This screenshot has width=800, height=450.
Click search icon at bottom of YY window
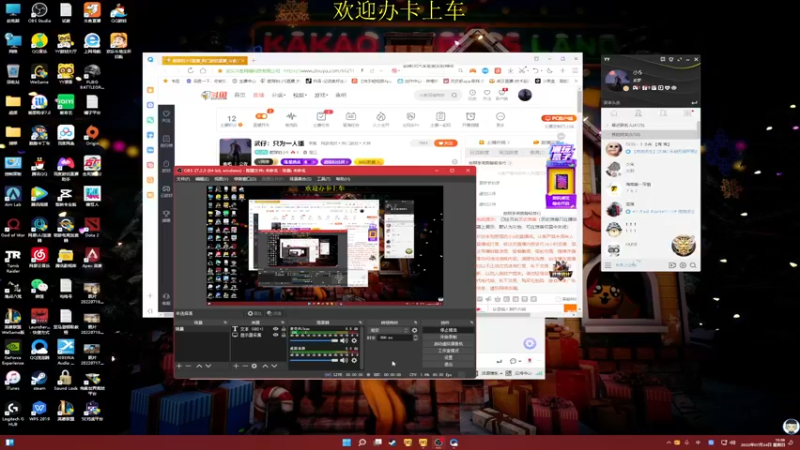(693, 265)
